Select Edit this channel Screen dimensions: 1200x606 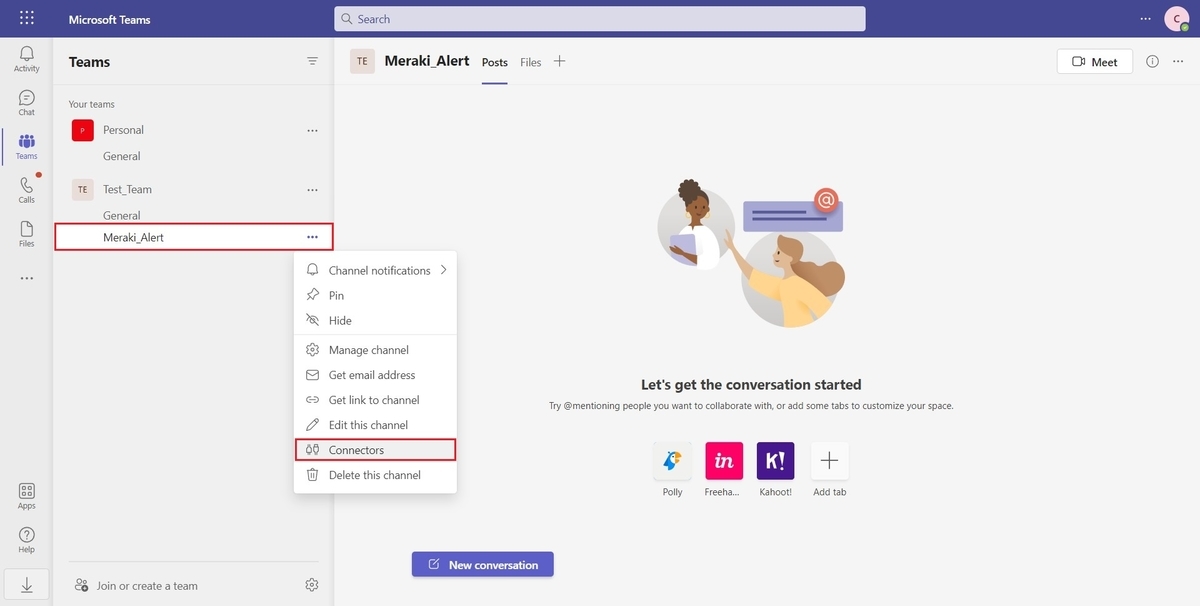[375, 425]
